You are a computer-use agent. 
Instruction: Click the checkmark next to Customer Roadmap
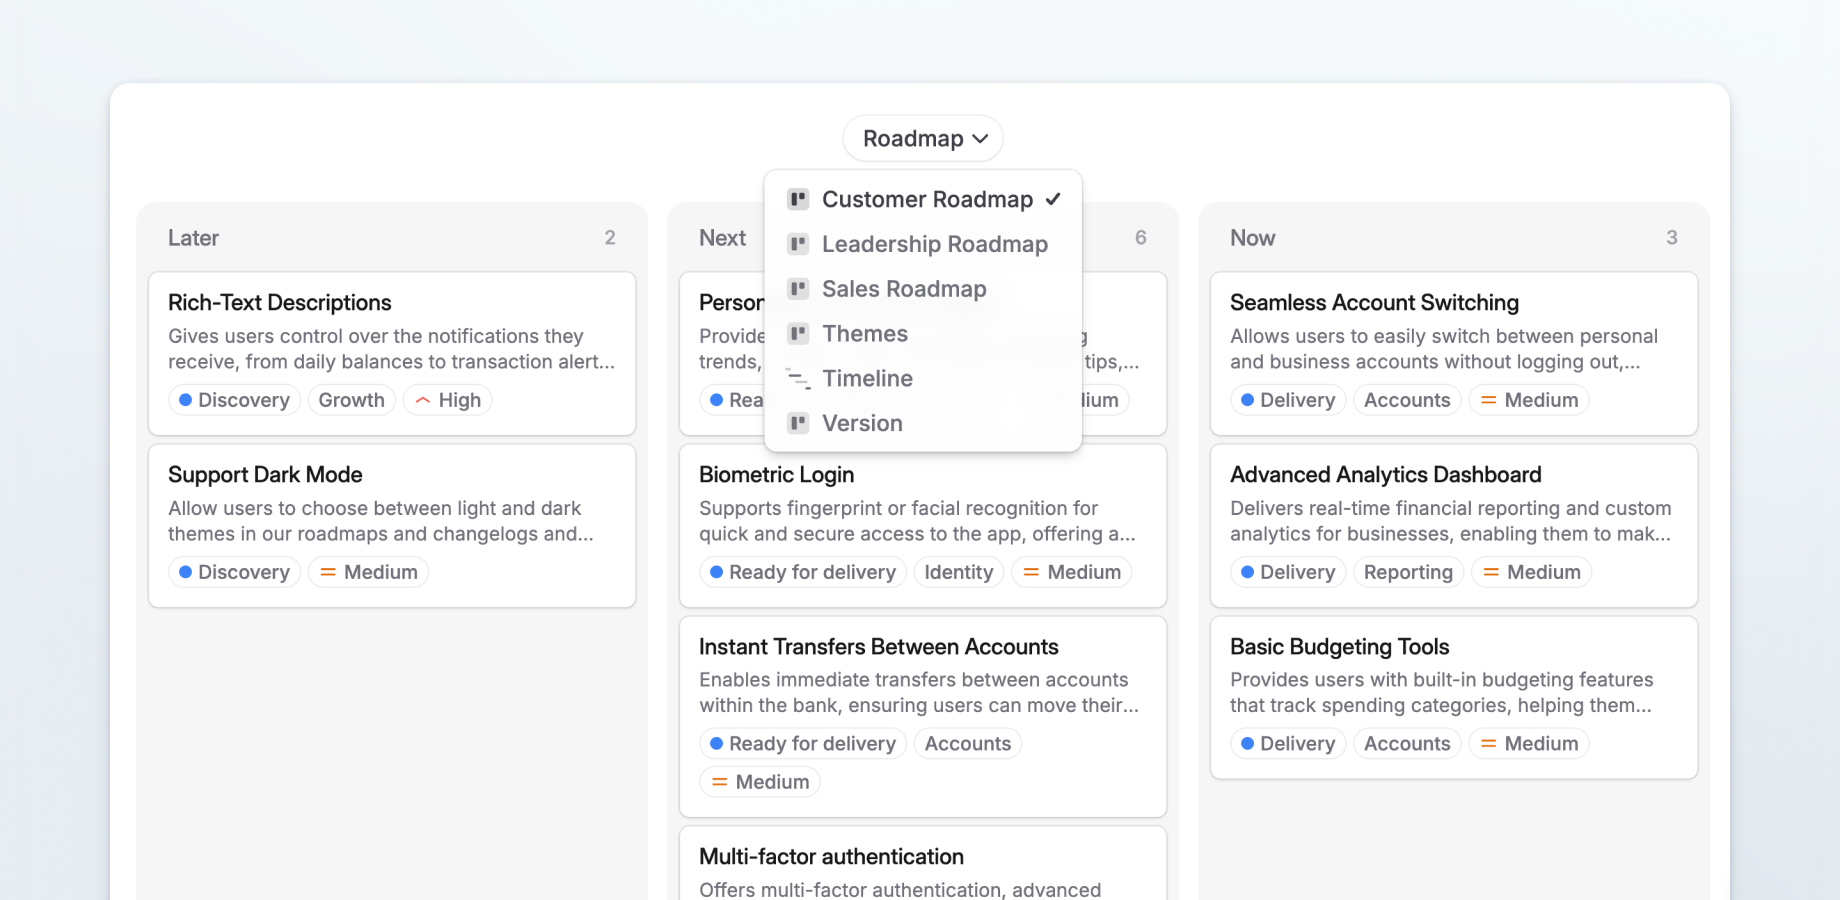point(1054,199)
